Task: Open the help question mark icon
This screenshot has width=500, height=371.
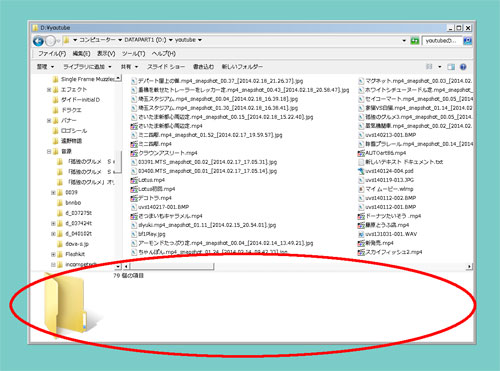Action: (463, 67)
